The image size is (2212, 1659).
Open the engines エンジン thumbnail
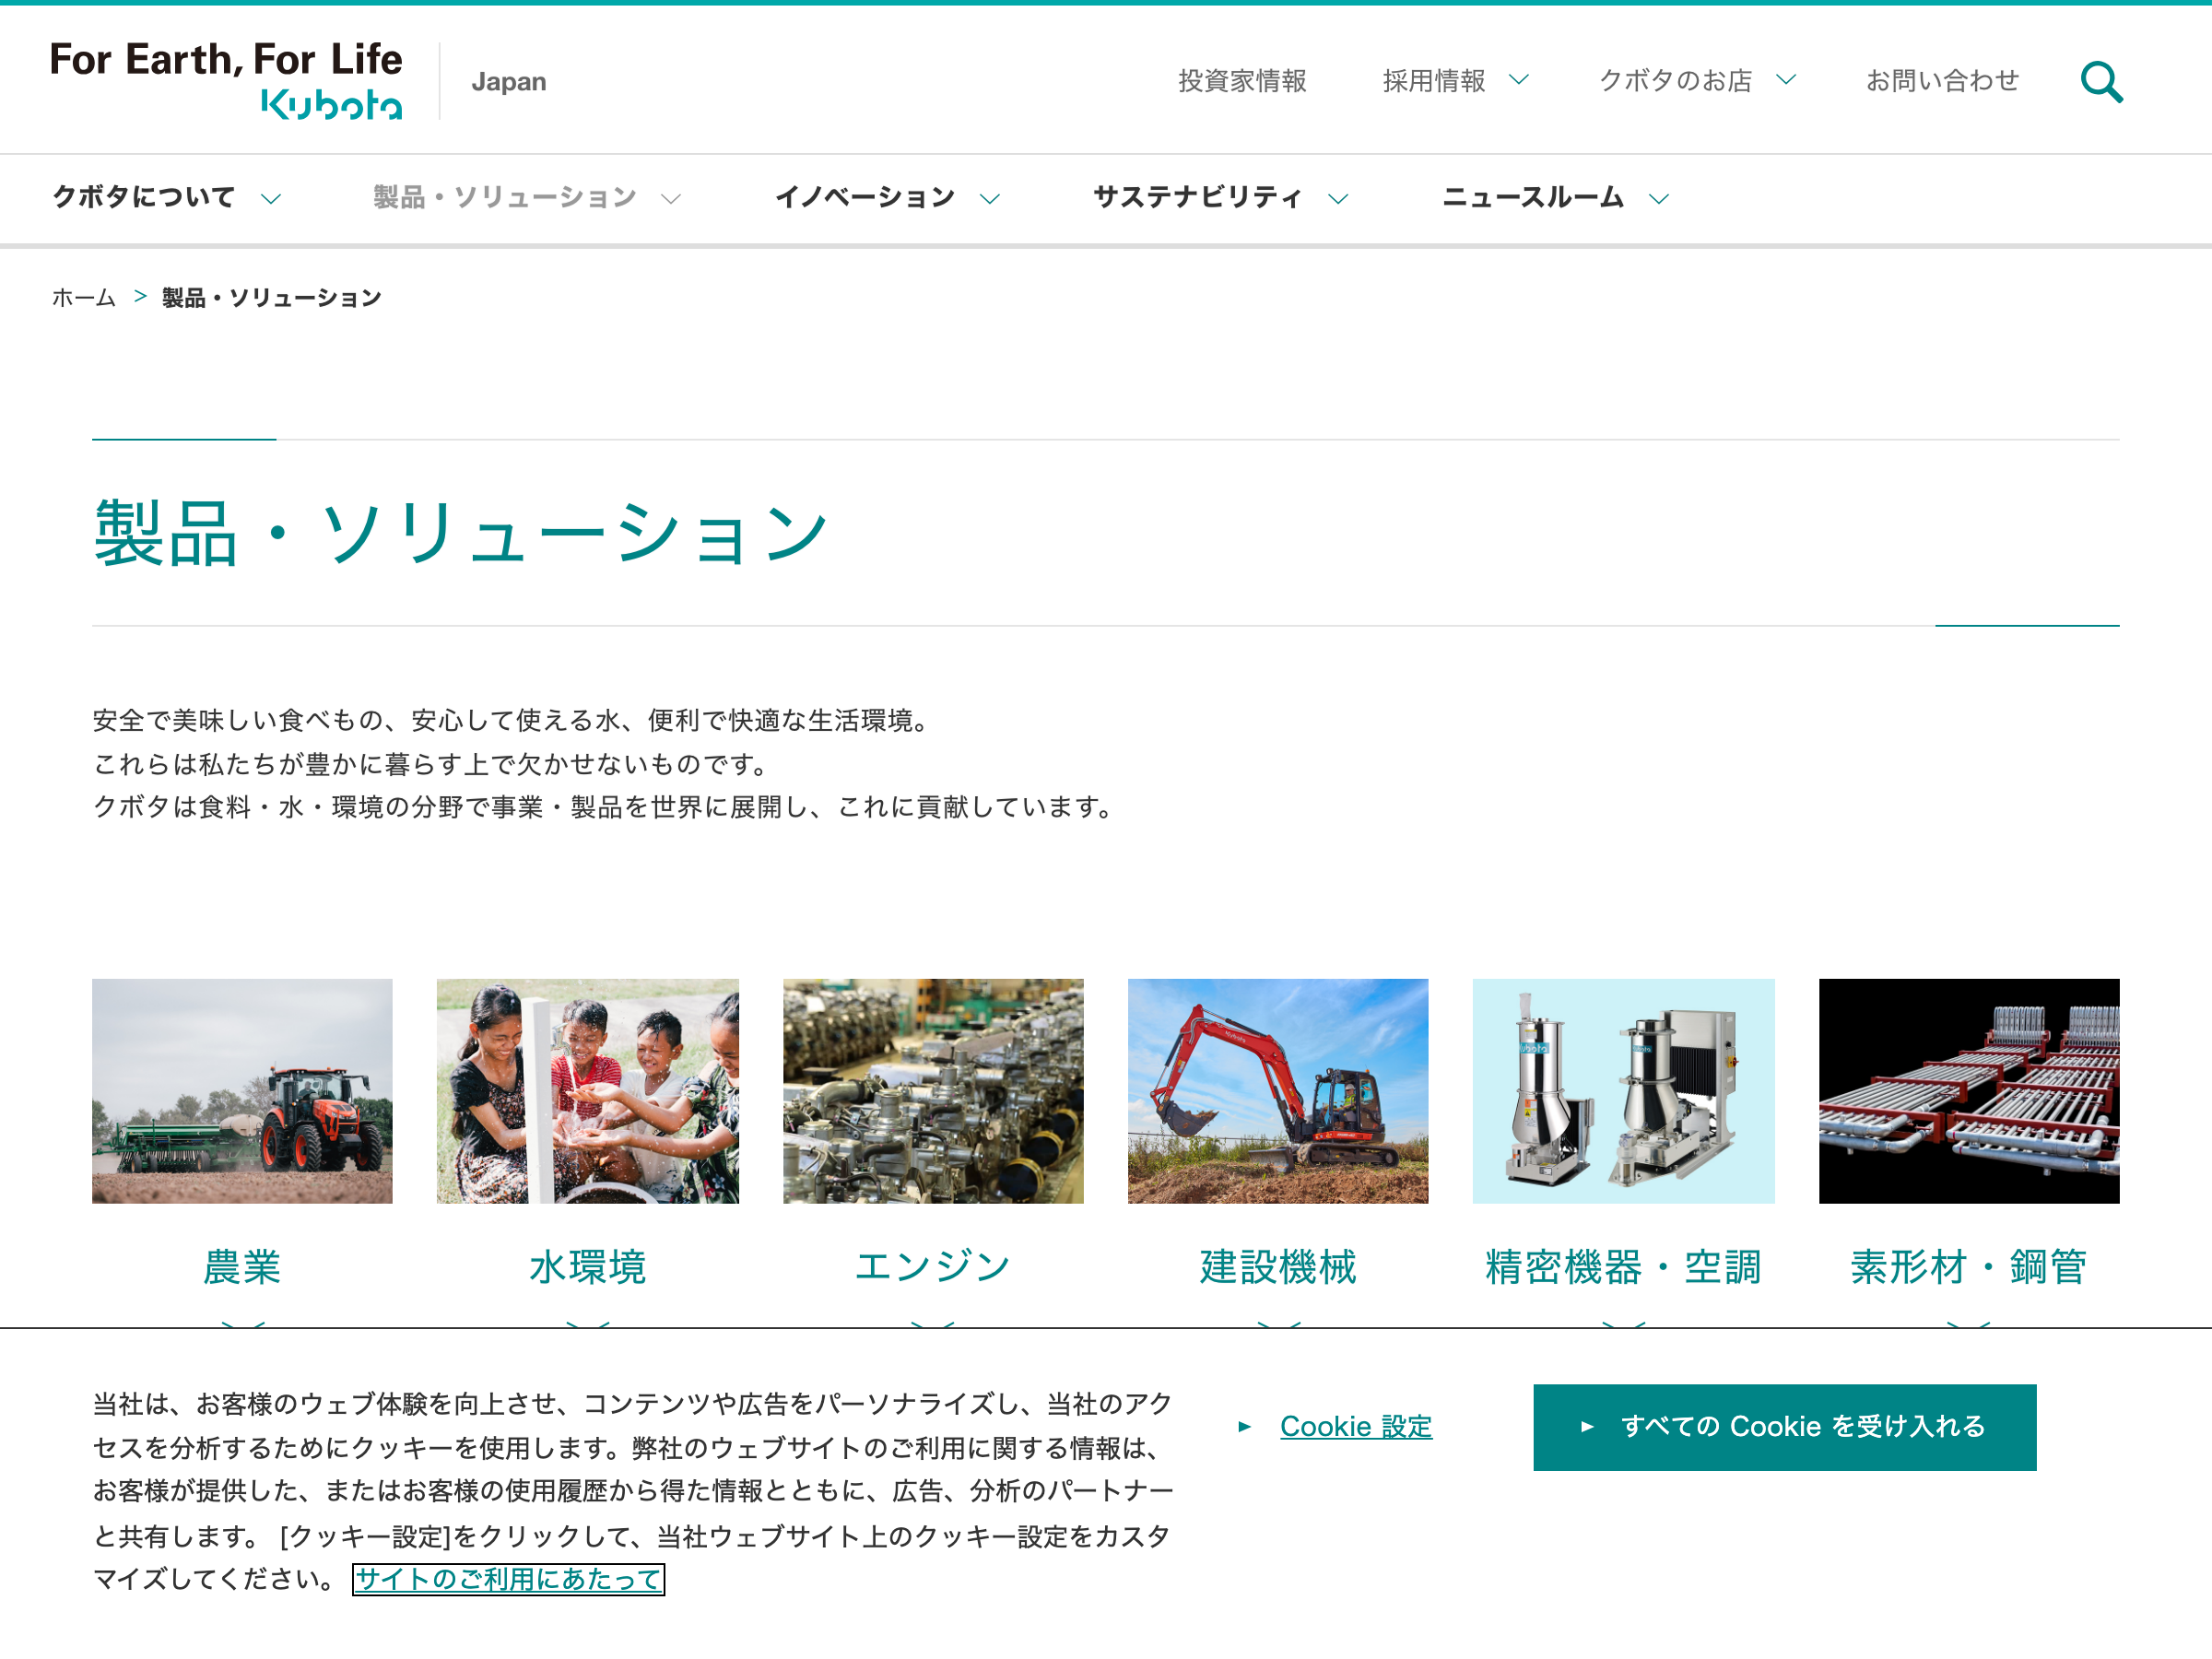click(933, 1091)
